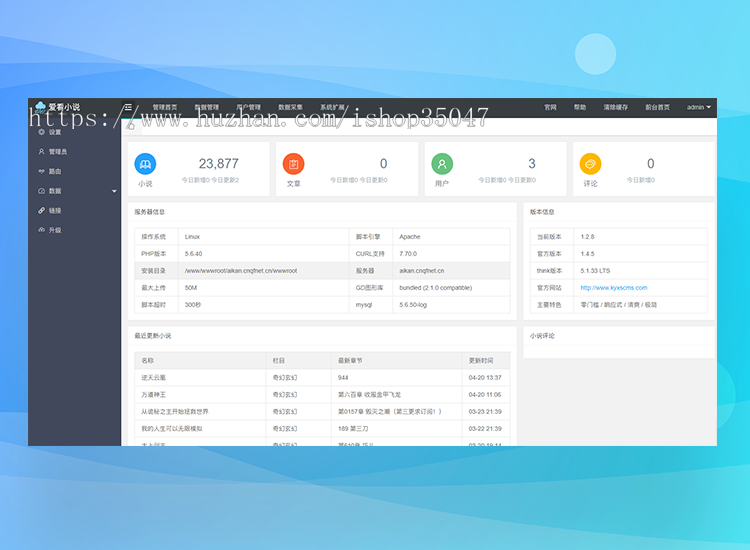The height and width of the screenshot is (550, 750).
Task: Open the 管理员 sidebar item
Action: pyautogui.click(x=74, y=152)
